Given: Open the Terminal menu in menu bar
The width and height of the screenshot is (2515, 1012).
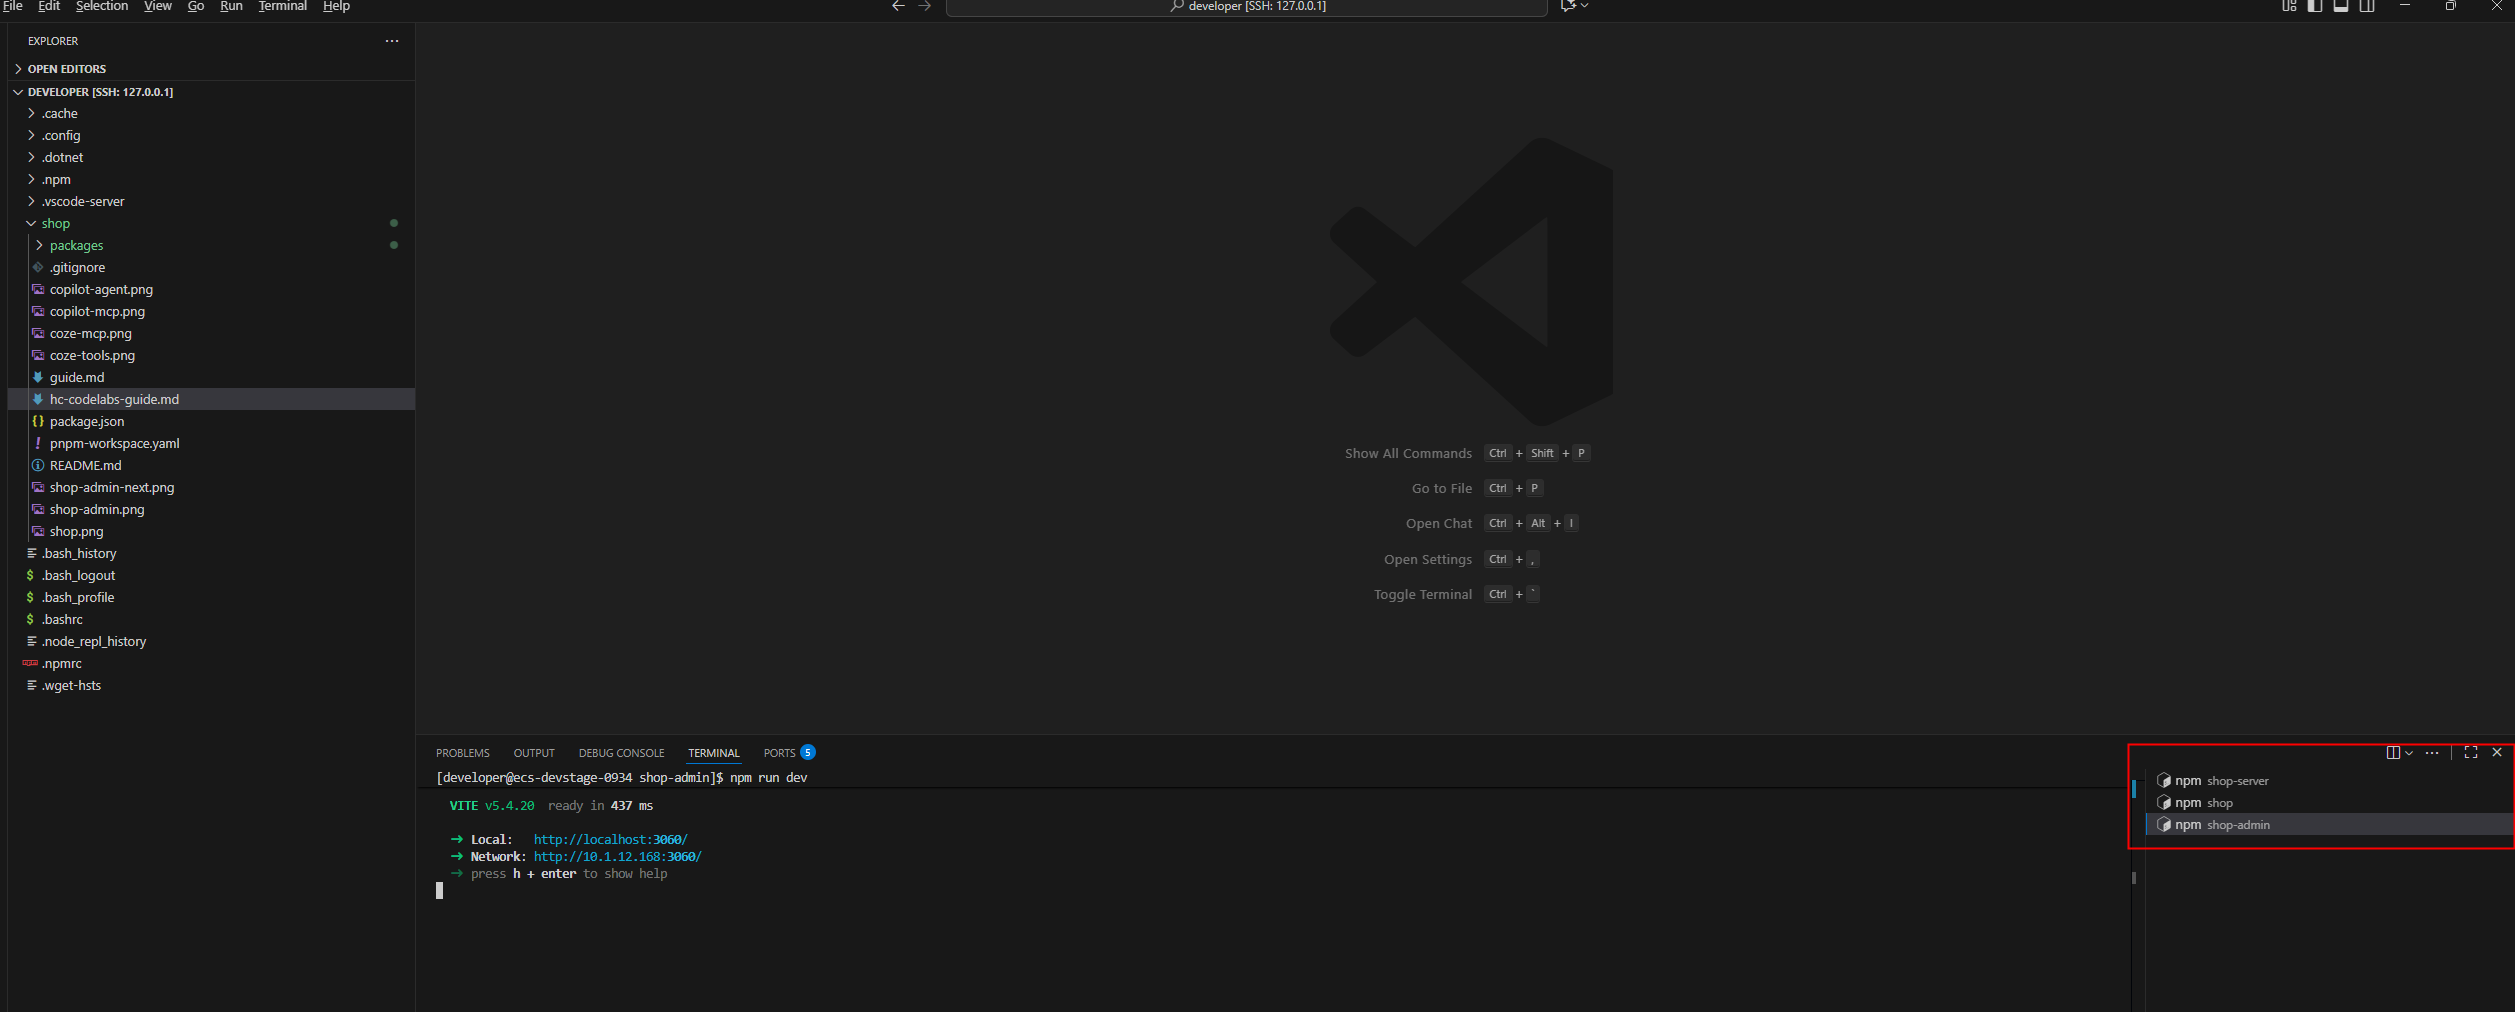Looking at the screenshot, I should pyautogui.click(x=282, y=6).
